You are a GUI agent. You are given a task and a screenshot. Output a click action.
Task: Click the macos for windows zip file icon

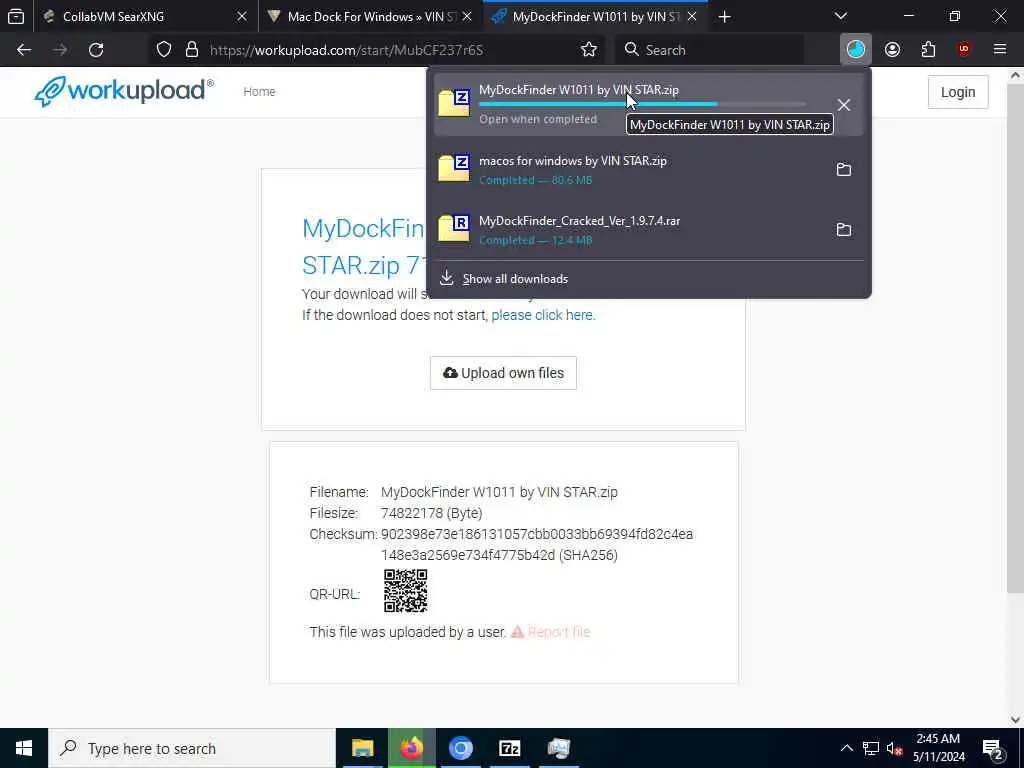tap(454, 168)
